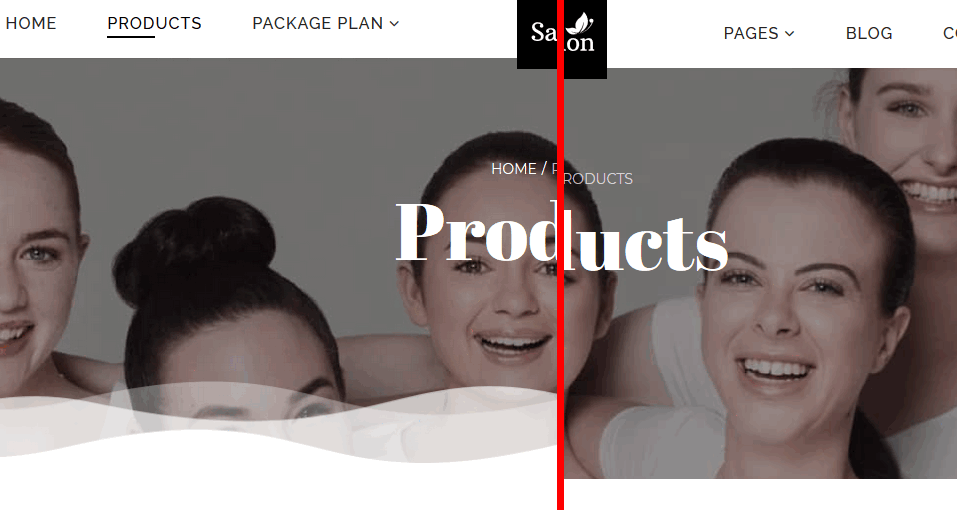Viewport: 957px width, 510px height.
Task: Go to the HOME navigation link
Action: pyautogui.click(x=31, y=23)
